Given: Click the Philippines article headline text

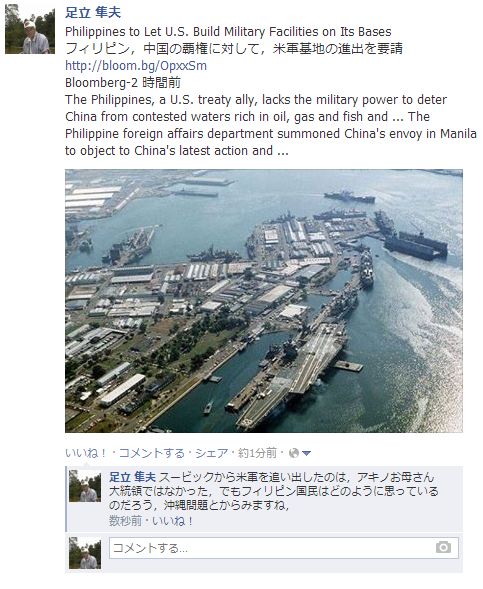Looking at the screenshot, I should pos(228,32).
